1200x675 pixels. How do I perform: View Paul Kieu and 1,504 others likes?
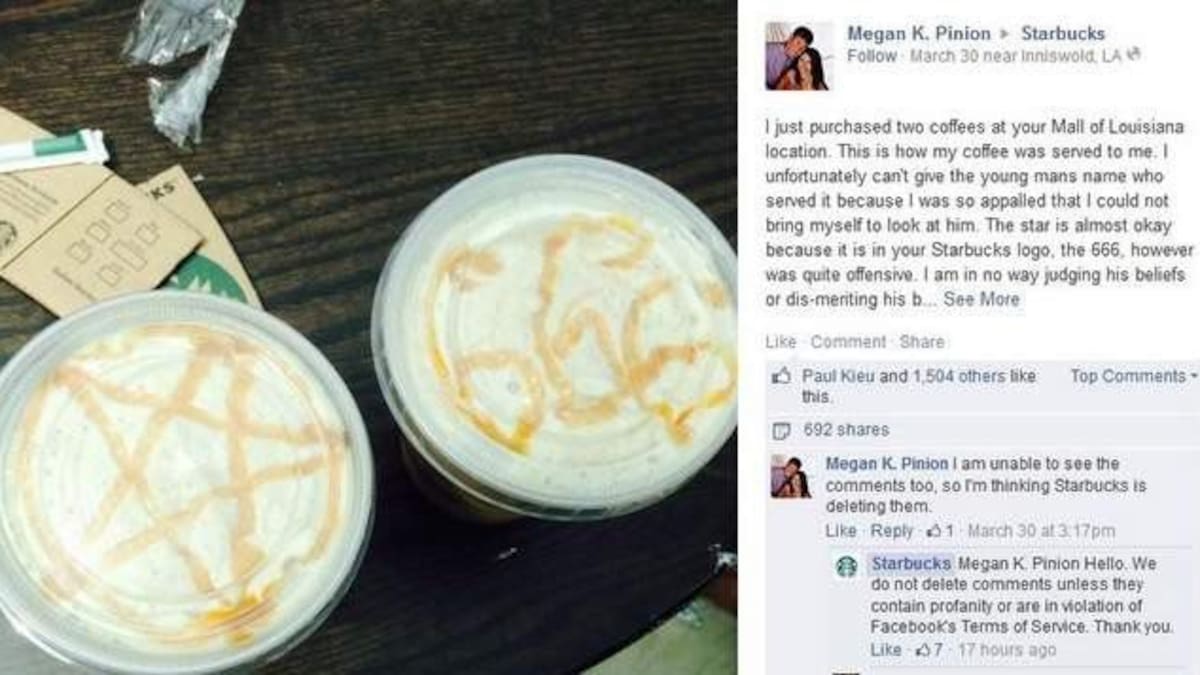(x=919, y=386)
